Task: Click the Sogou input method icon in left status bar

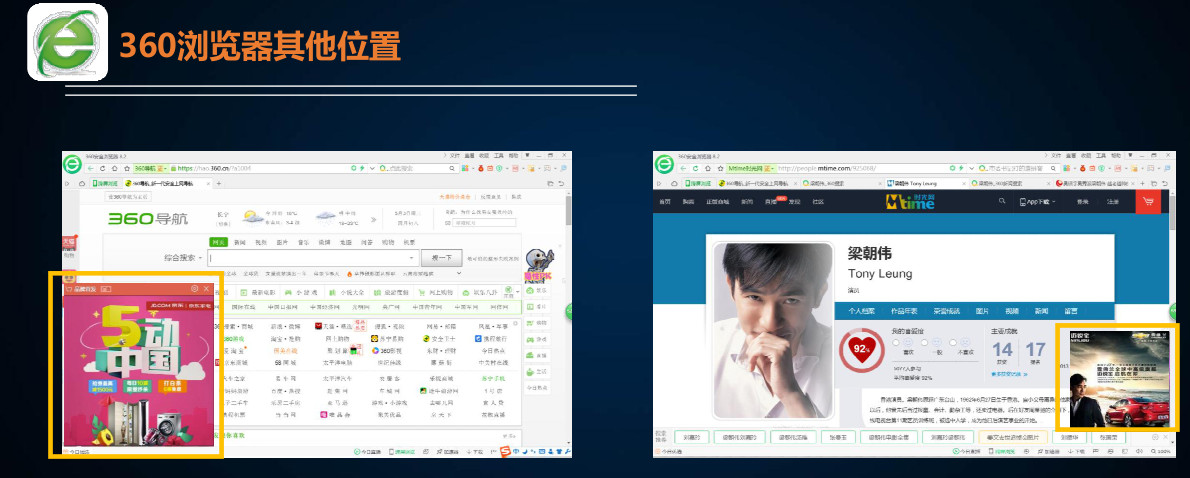Action: [x=505, y=452]
